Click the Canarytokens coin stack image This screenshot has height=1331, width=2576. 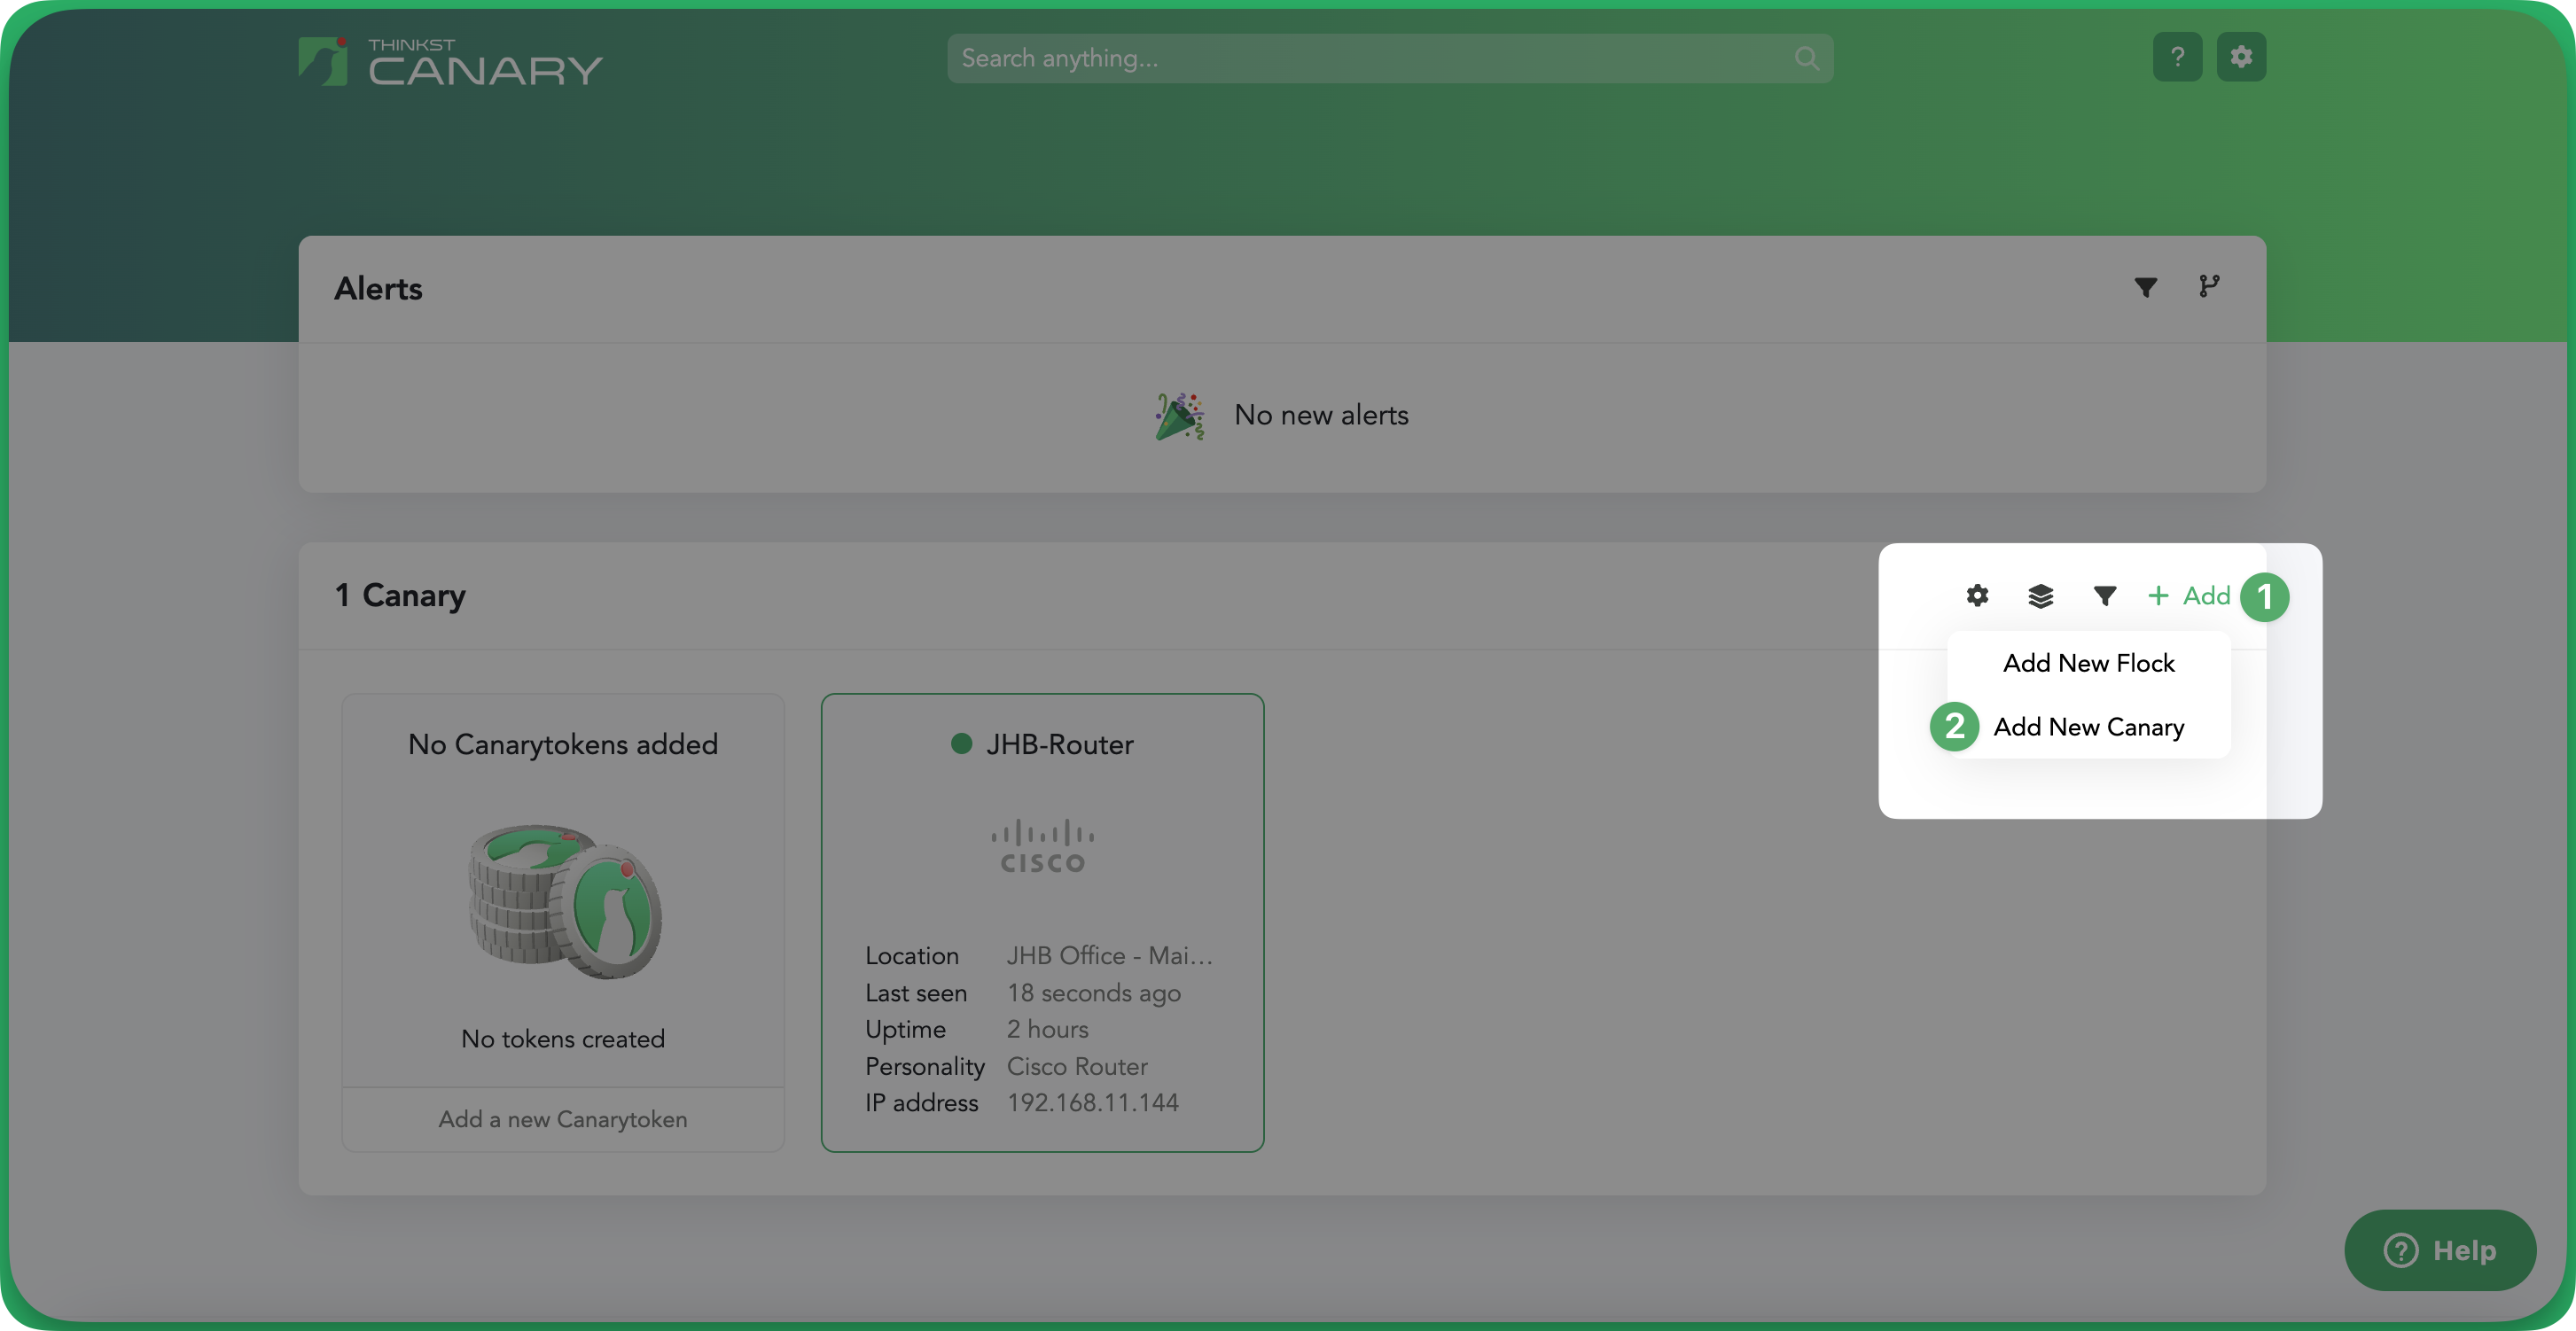point(565,900)
